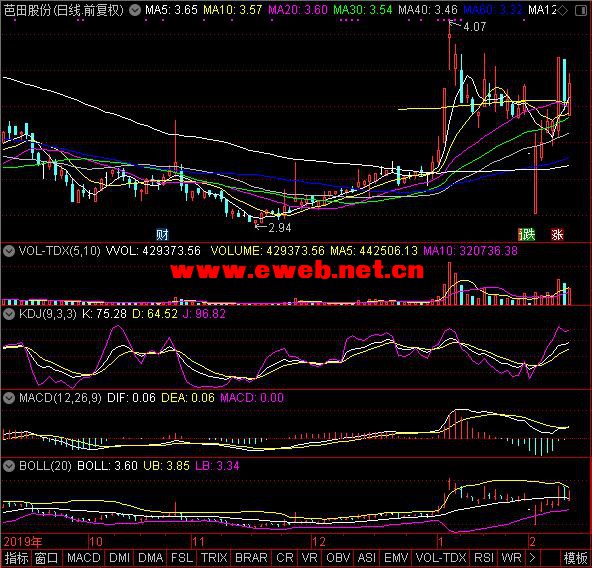This screenshot has width=592, height=568.
Task: Click the UB: 3.85 upper band value
Action: [x=166, y=466]
